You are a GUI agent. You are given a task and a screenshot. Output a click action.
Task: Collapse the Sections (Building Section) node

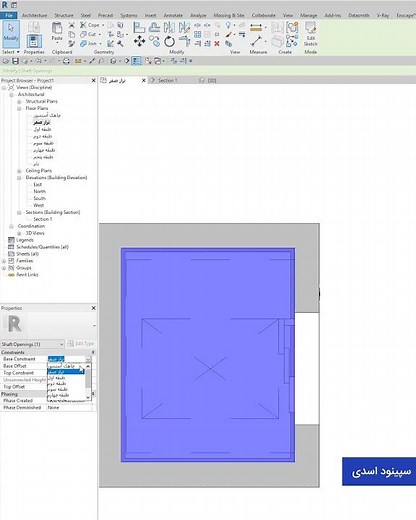click(19, 212)
